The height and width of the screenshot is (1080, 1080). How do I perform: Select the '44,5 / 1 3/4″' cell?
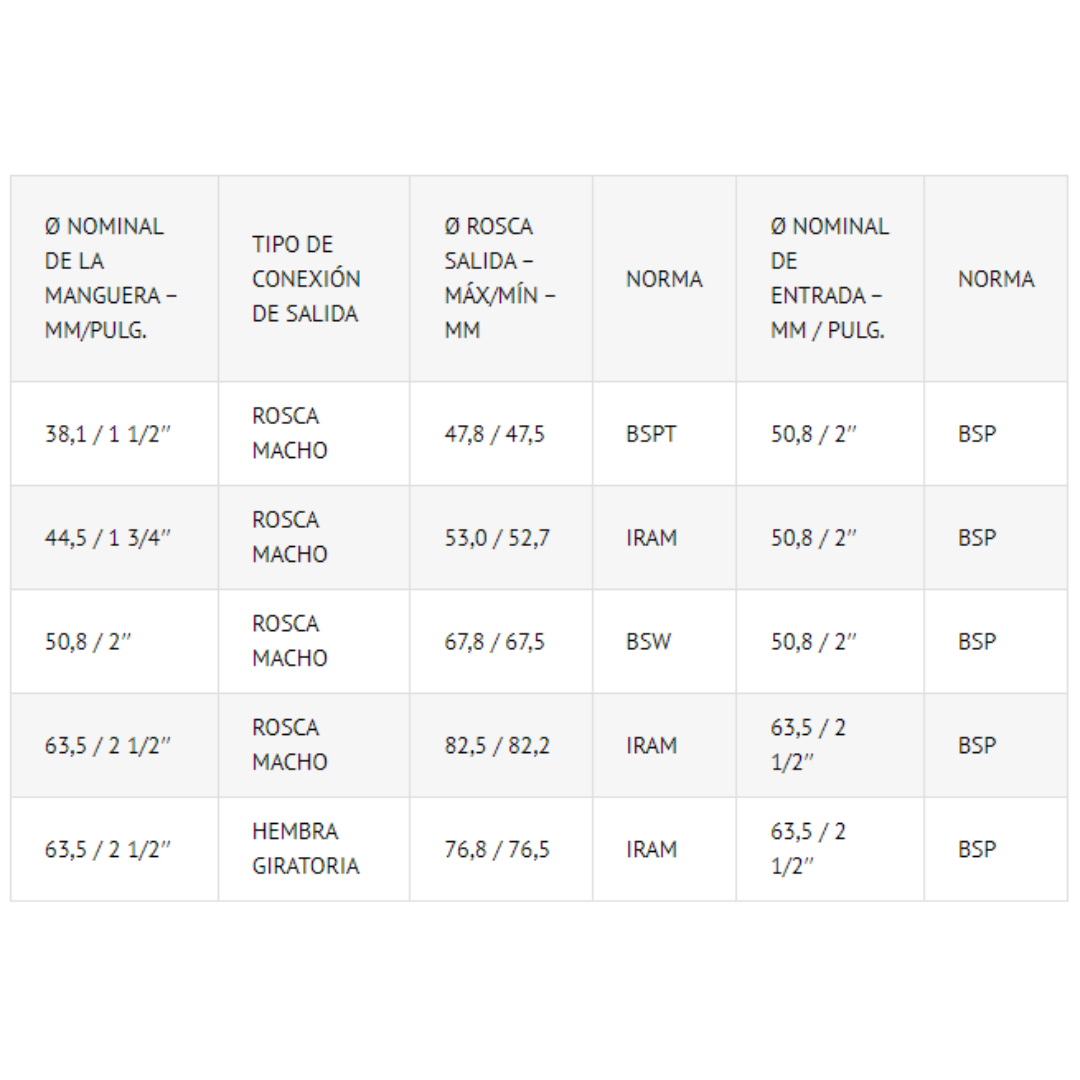pos(114,538)
